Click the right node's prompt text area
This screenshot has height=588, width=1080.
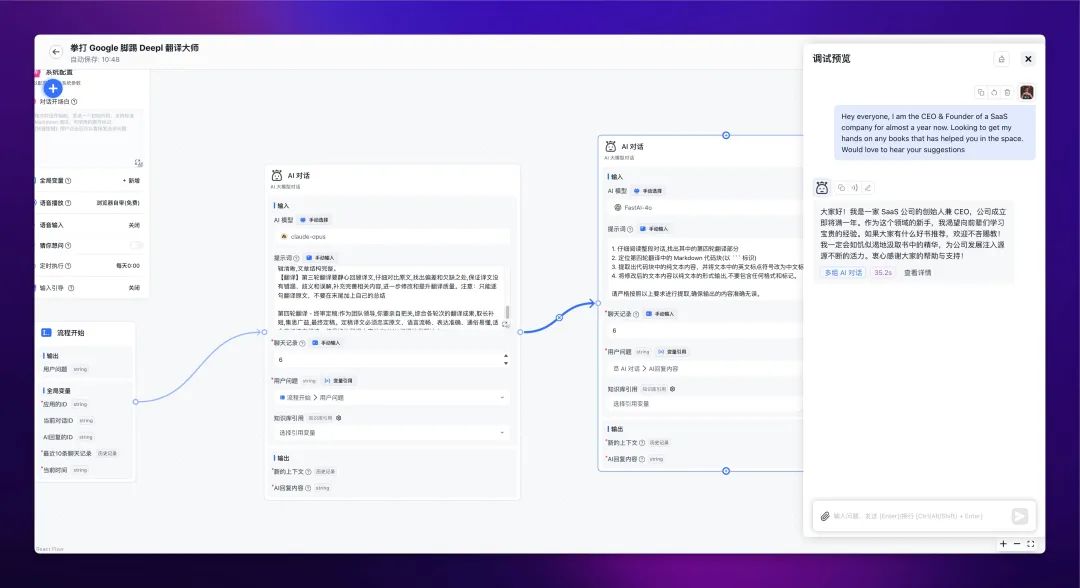(x=705, y=269)
